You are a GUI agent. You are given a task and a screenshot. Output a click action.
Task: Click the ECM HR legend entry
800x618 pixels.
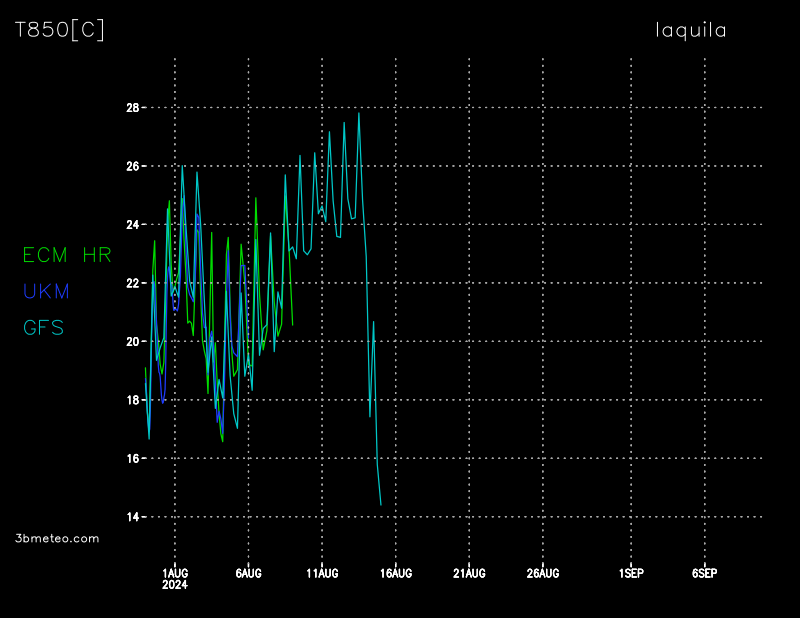(x=67, y=256)
